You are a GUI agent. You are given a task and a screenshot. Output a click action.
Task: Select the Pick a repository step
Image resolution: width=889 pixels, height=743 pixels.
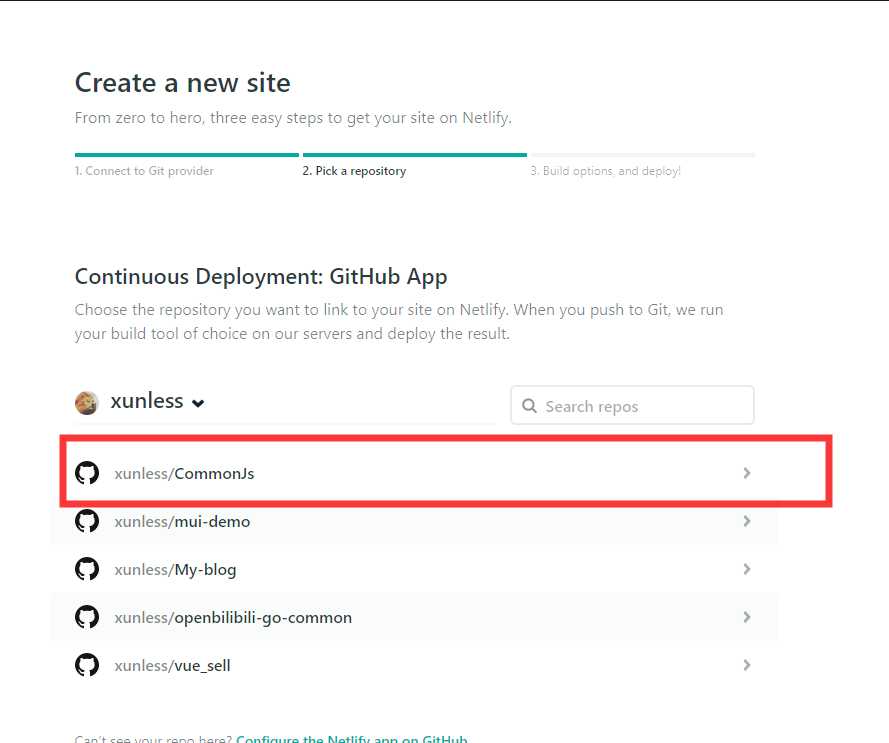coord(354,171)
